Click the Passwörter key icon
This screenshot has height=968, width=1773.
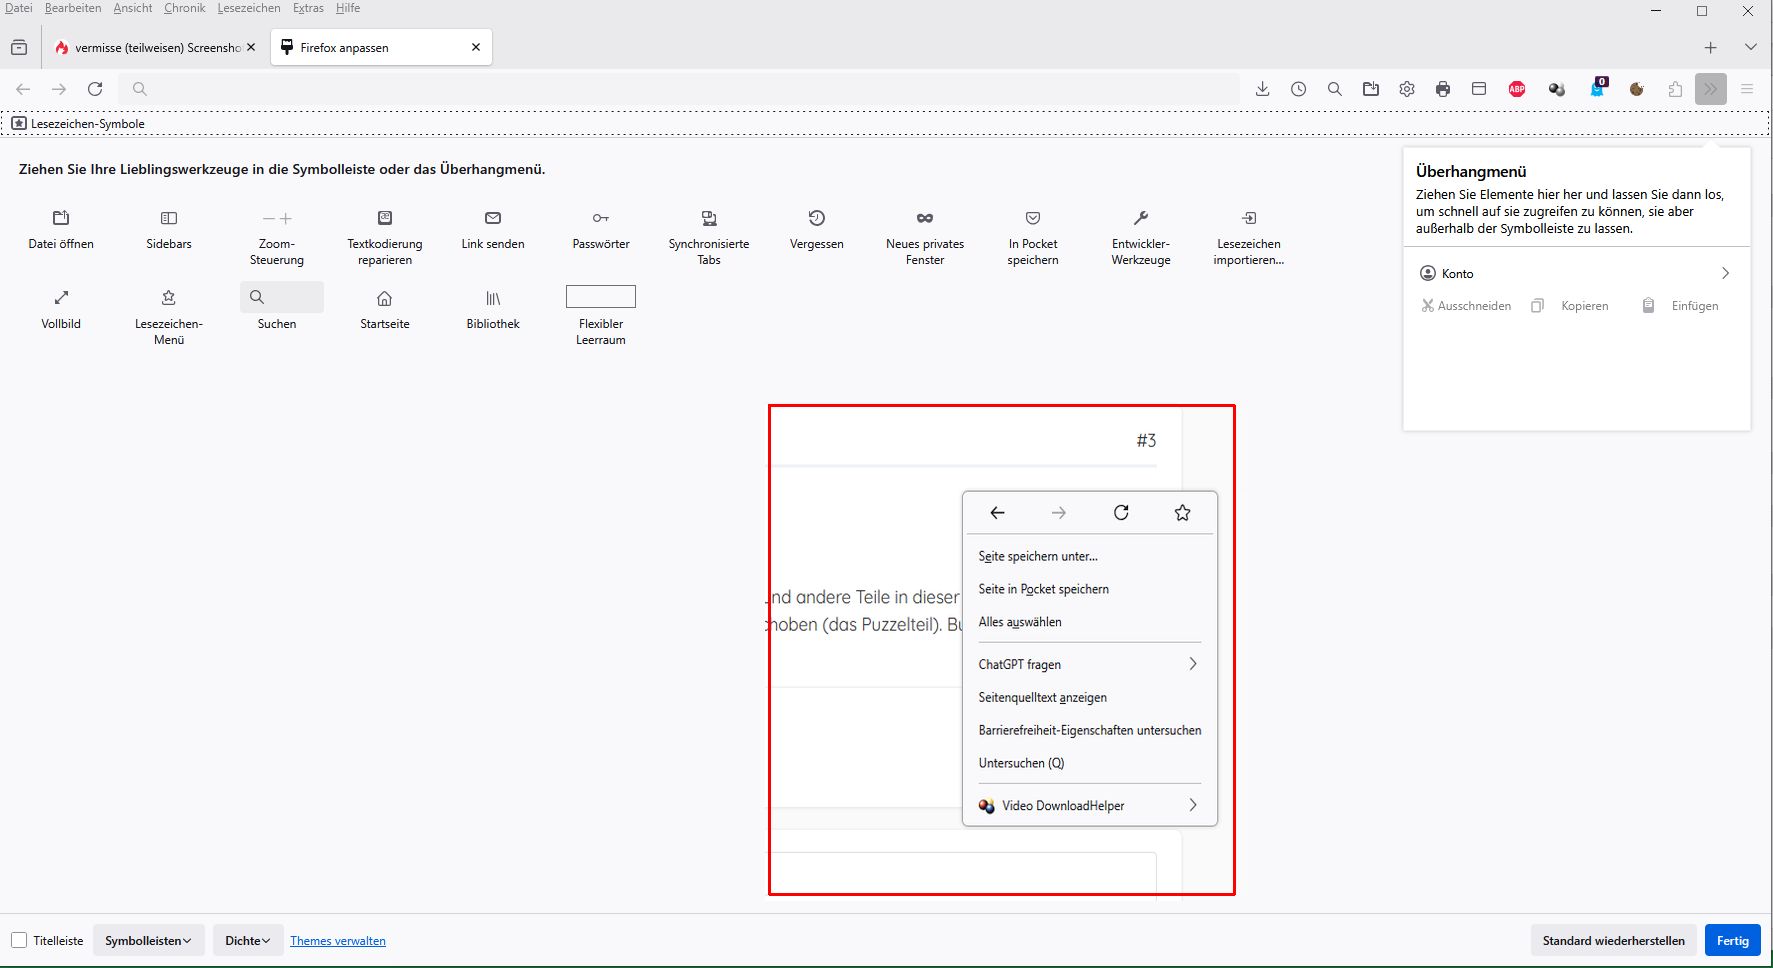(x=600, y=218)
